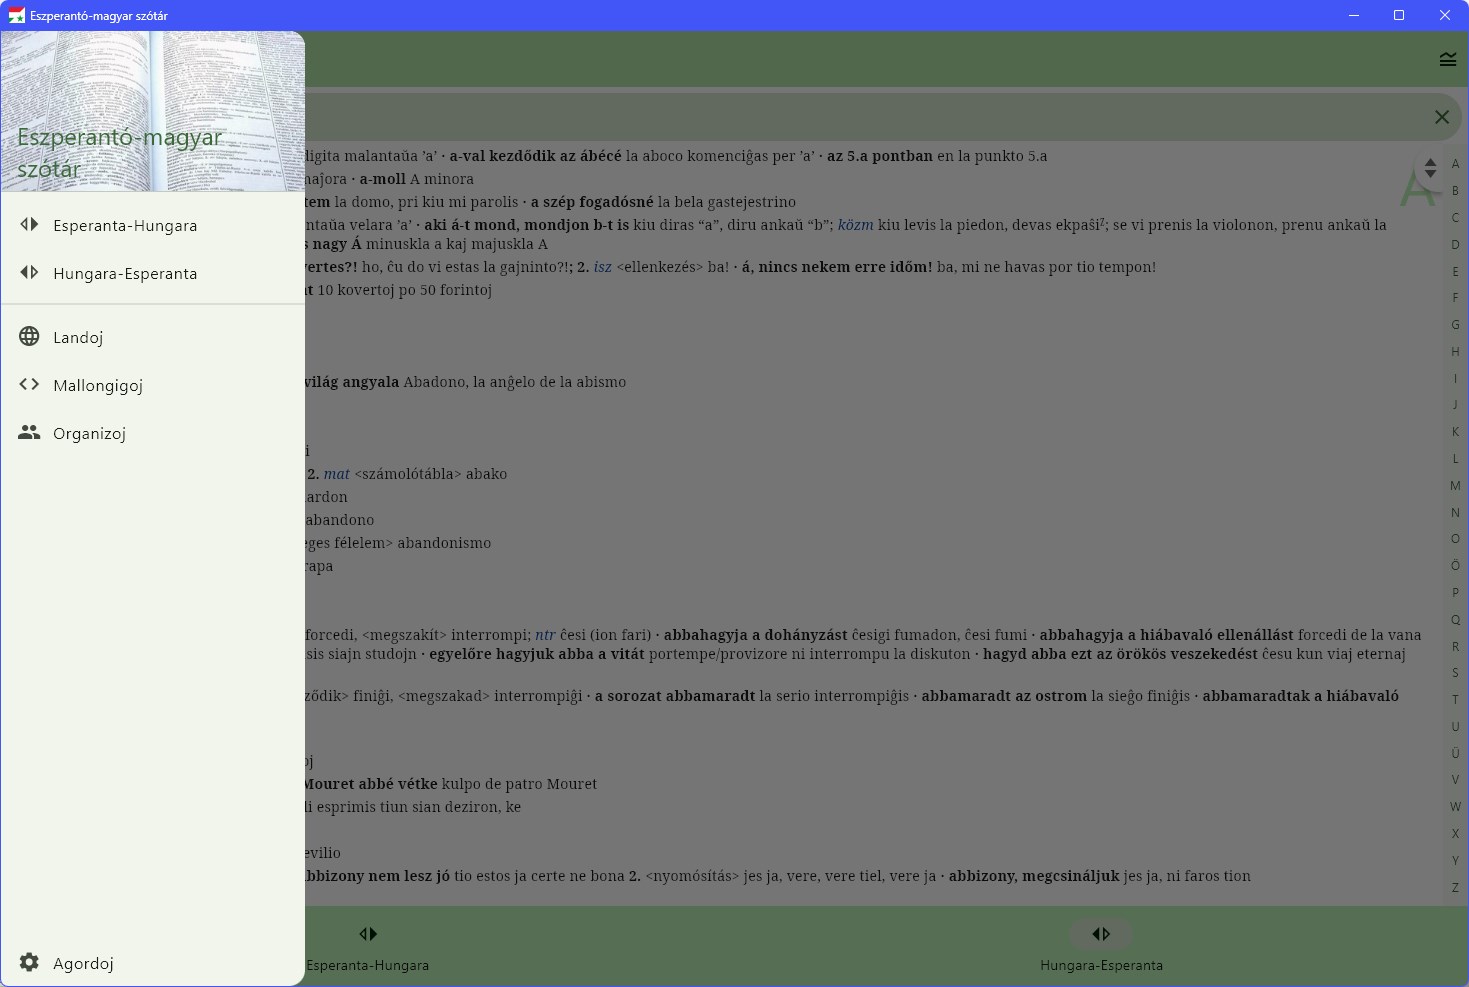Open Esperanta-Hungara dictionary from drawer
The width and height of the screenshot is (1469, 987).
(x=153, y=225)
